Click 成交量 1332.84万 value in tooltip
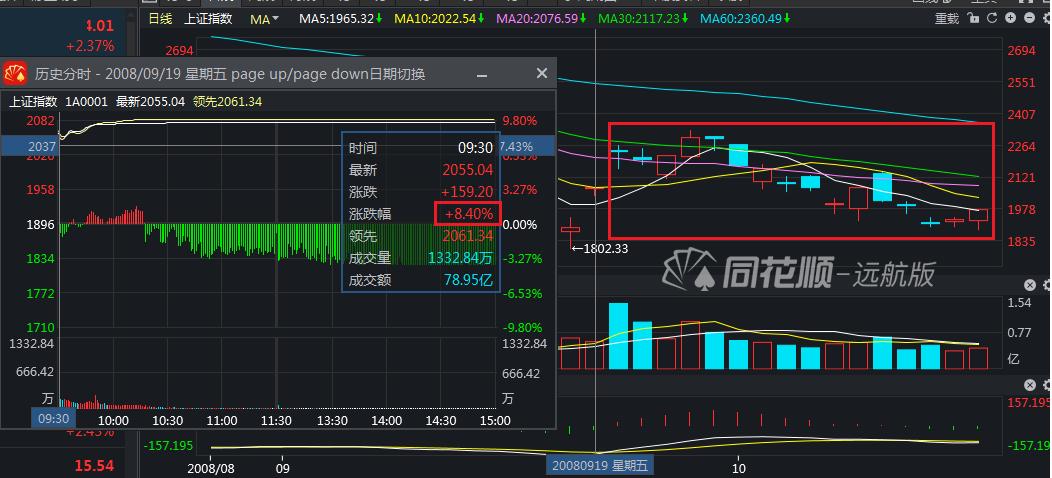Image resolution: width=1052 pixels, height=478 pixels. click(x=461, y=258)
